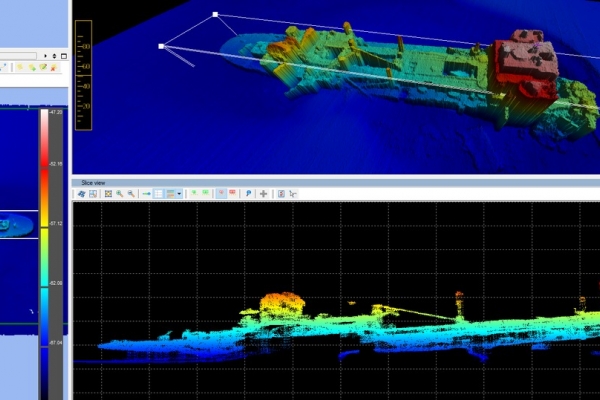
Task: Click the delete layer icon with red X
Action: 54,67
